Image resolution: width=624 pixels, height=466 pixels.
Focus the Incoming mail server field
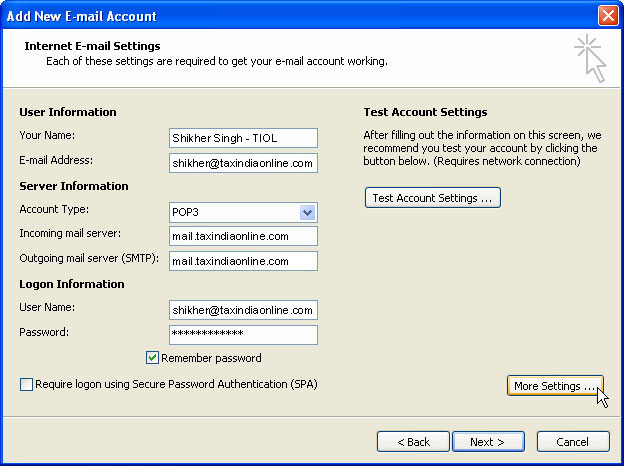pyautogui.click(x=243, y=236)
